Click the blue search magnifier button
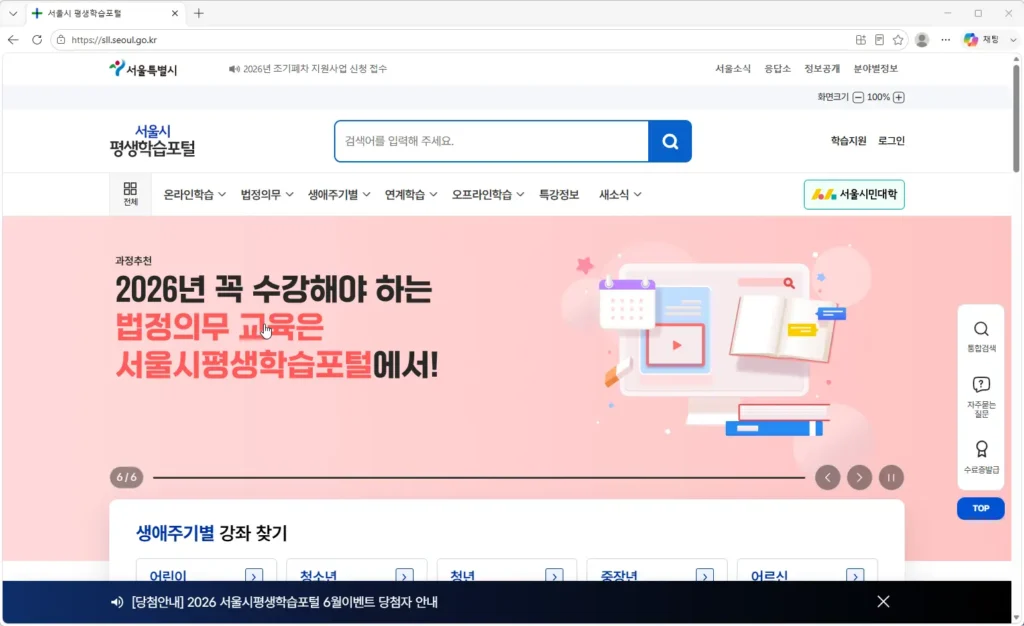1024x626 pixels. click(x=669, y=141)
